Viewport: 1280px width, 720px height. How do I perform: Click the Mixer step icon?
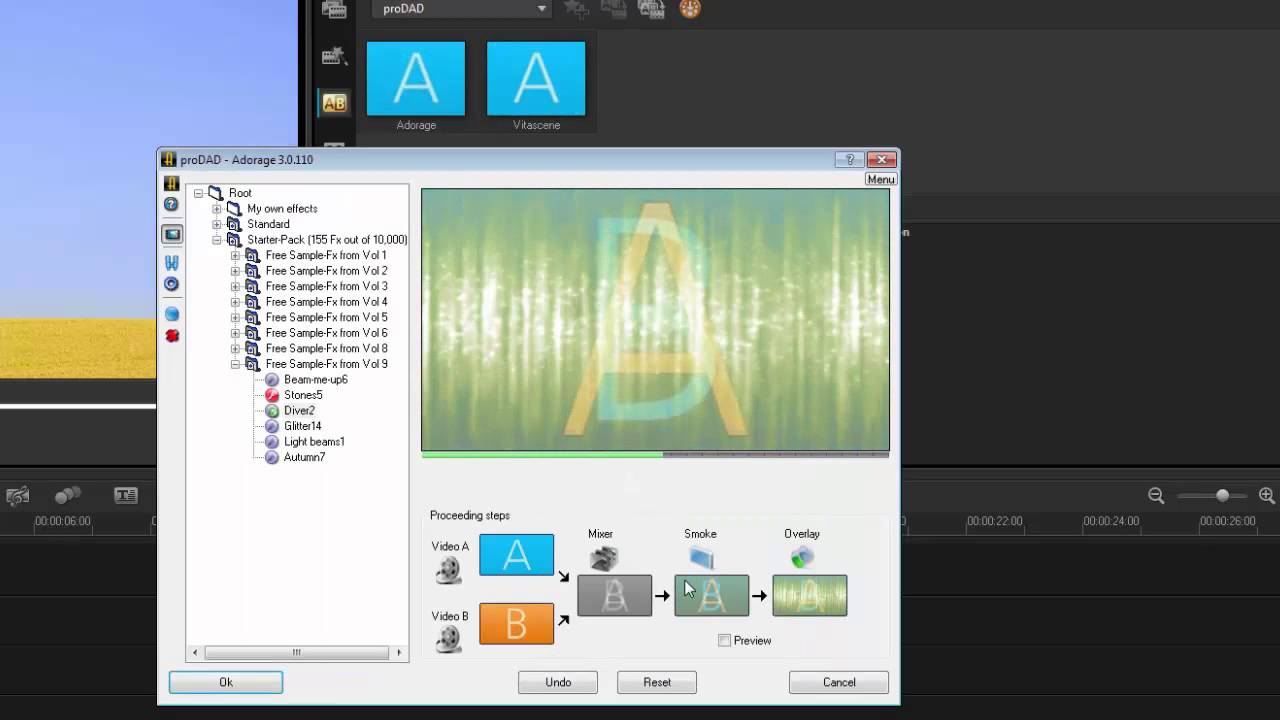point(603,558)
